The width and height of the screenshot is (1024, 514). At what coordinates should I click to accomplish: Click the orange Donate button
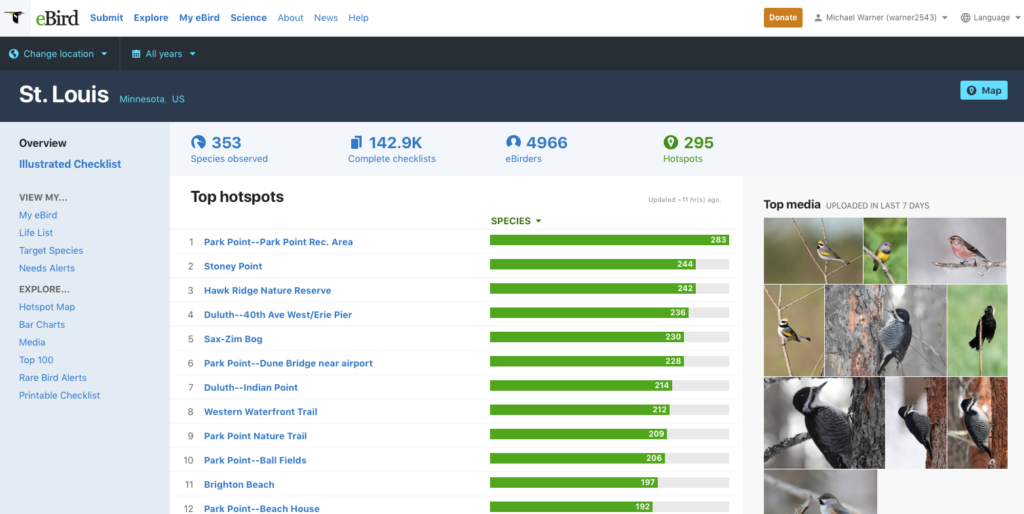click(x=783, y=18)
